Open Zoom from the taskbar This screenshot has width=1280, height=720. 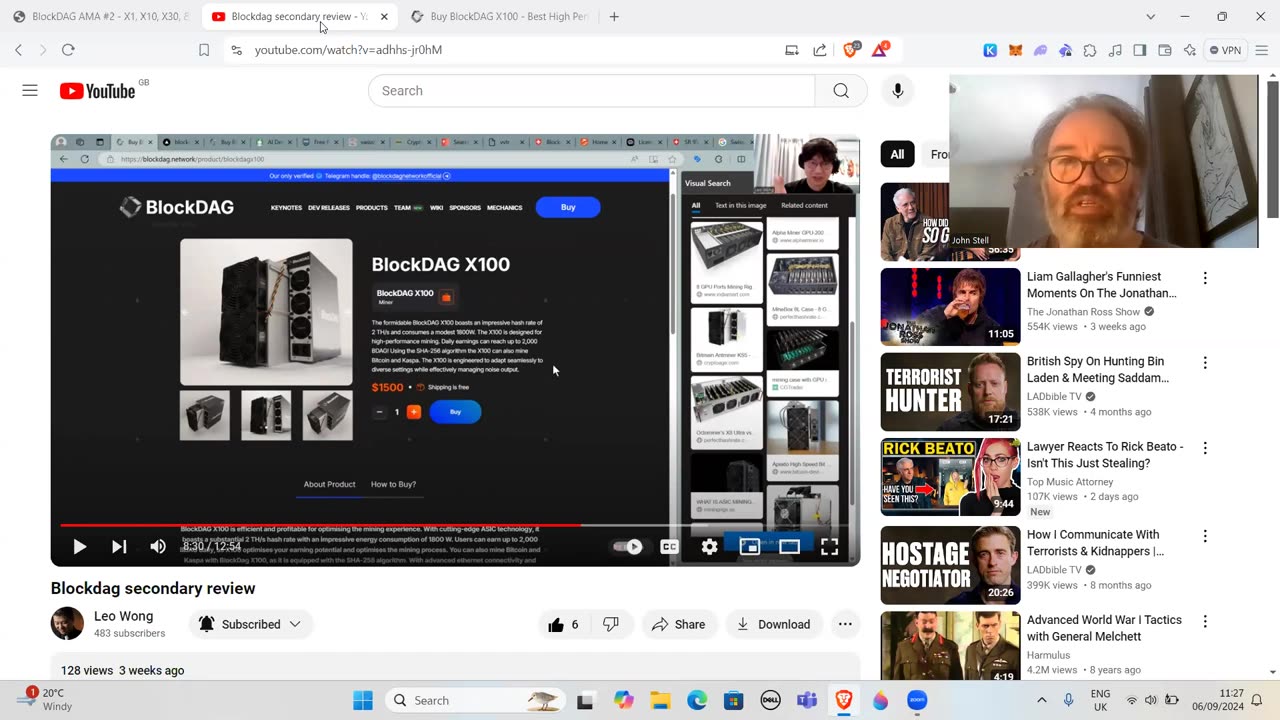917,700
